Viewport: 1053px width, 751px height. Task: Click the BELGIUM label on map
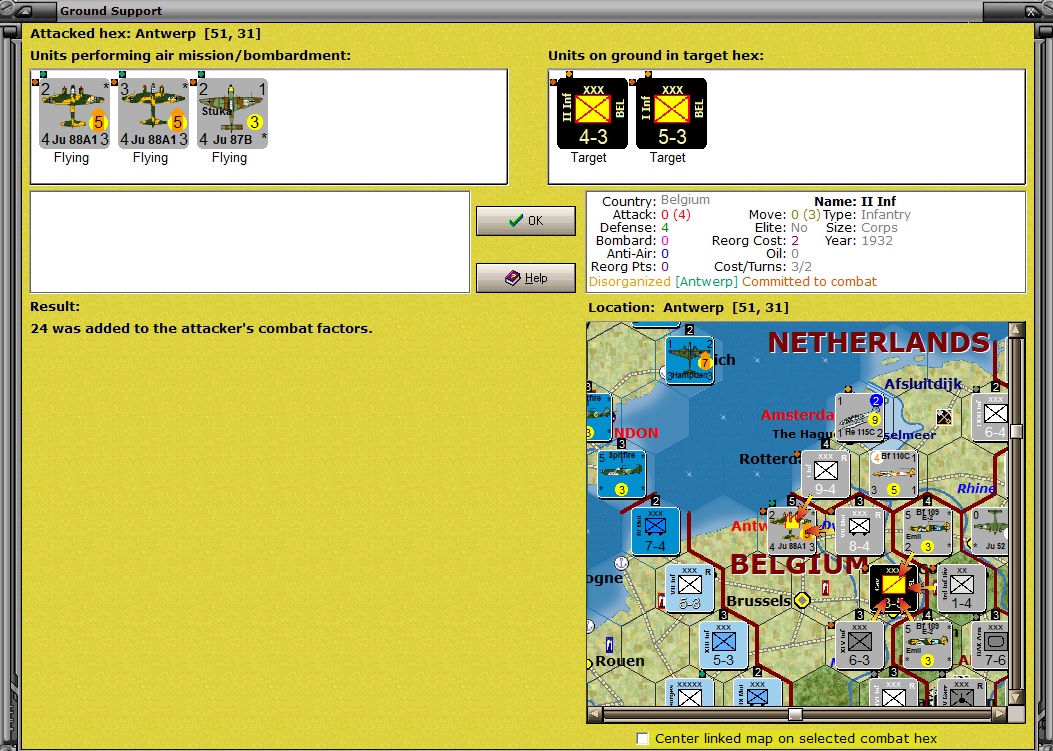tap(798, 565)
